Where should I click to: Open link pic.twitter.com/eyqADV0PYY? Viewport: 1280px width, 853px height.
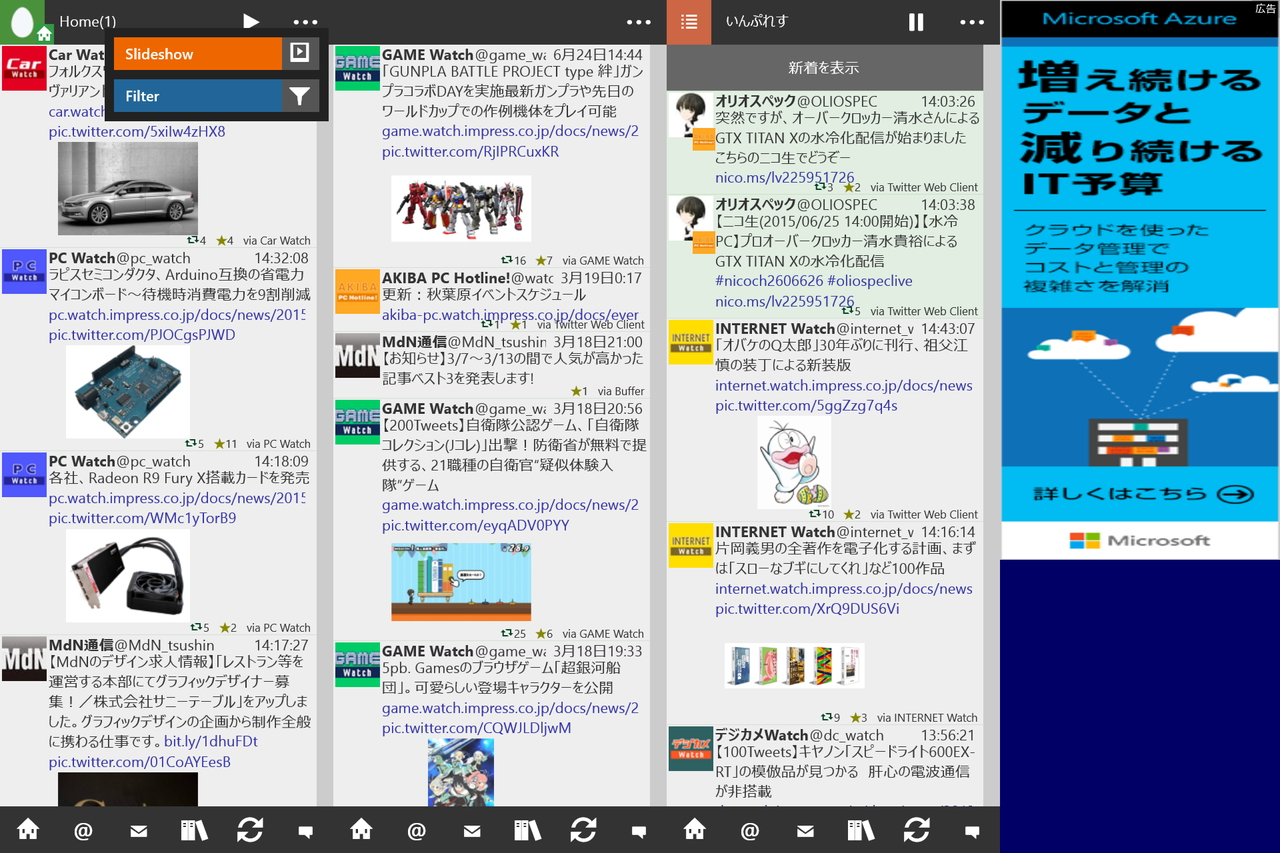click(x=475, y=526)
